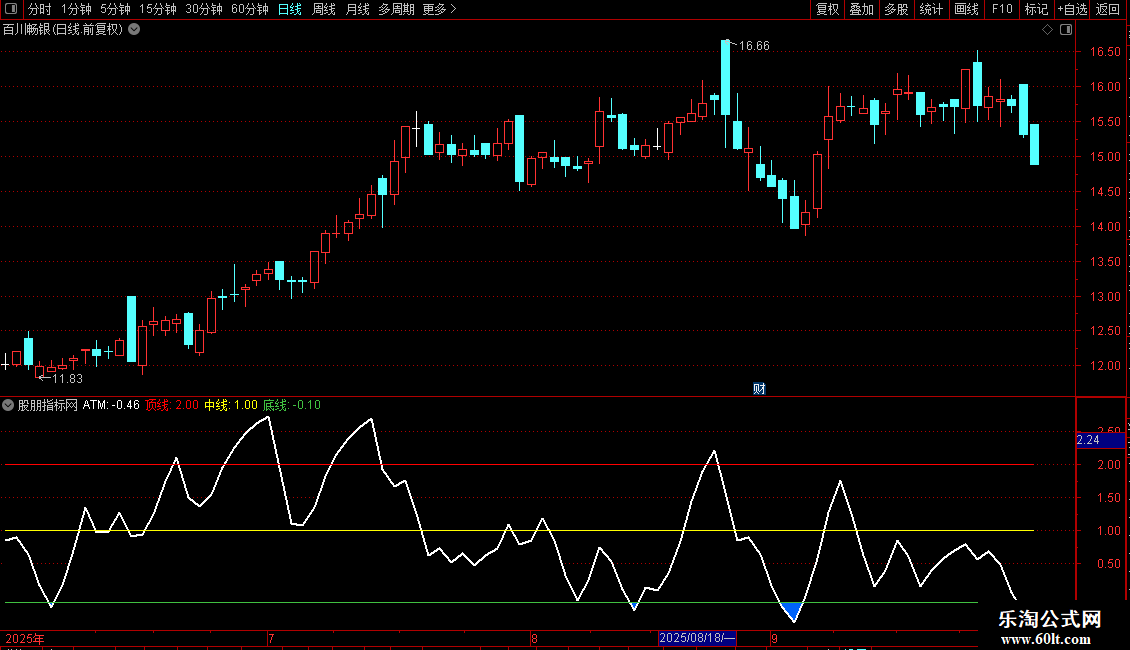The width and height of the screenshot is (1130, 650).
Task: Open the 复权 adjustment option
Action: tap(827, 9)
